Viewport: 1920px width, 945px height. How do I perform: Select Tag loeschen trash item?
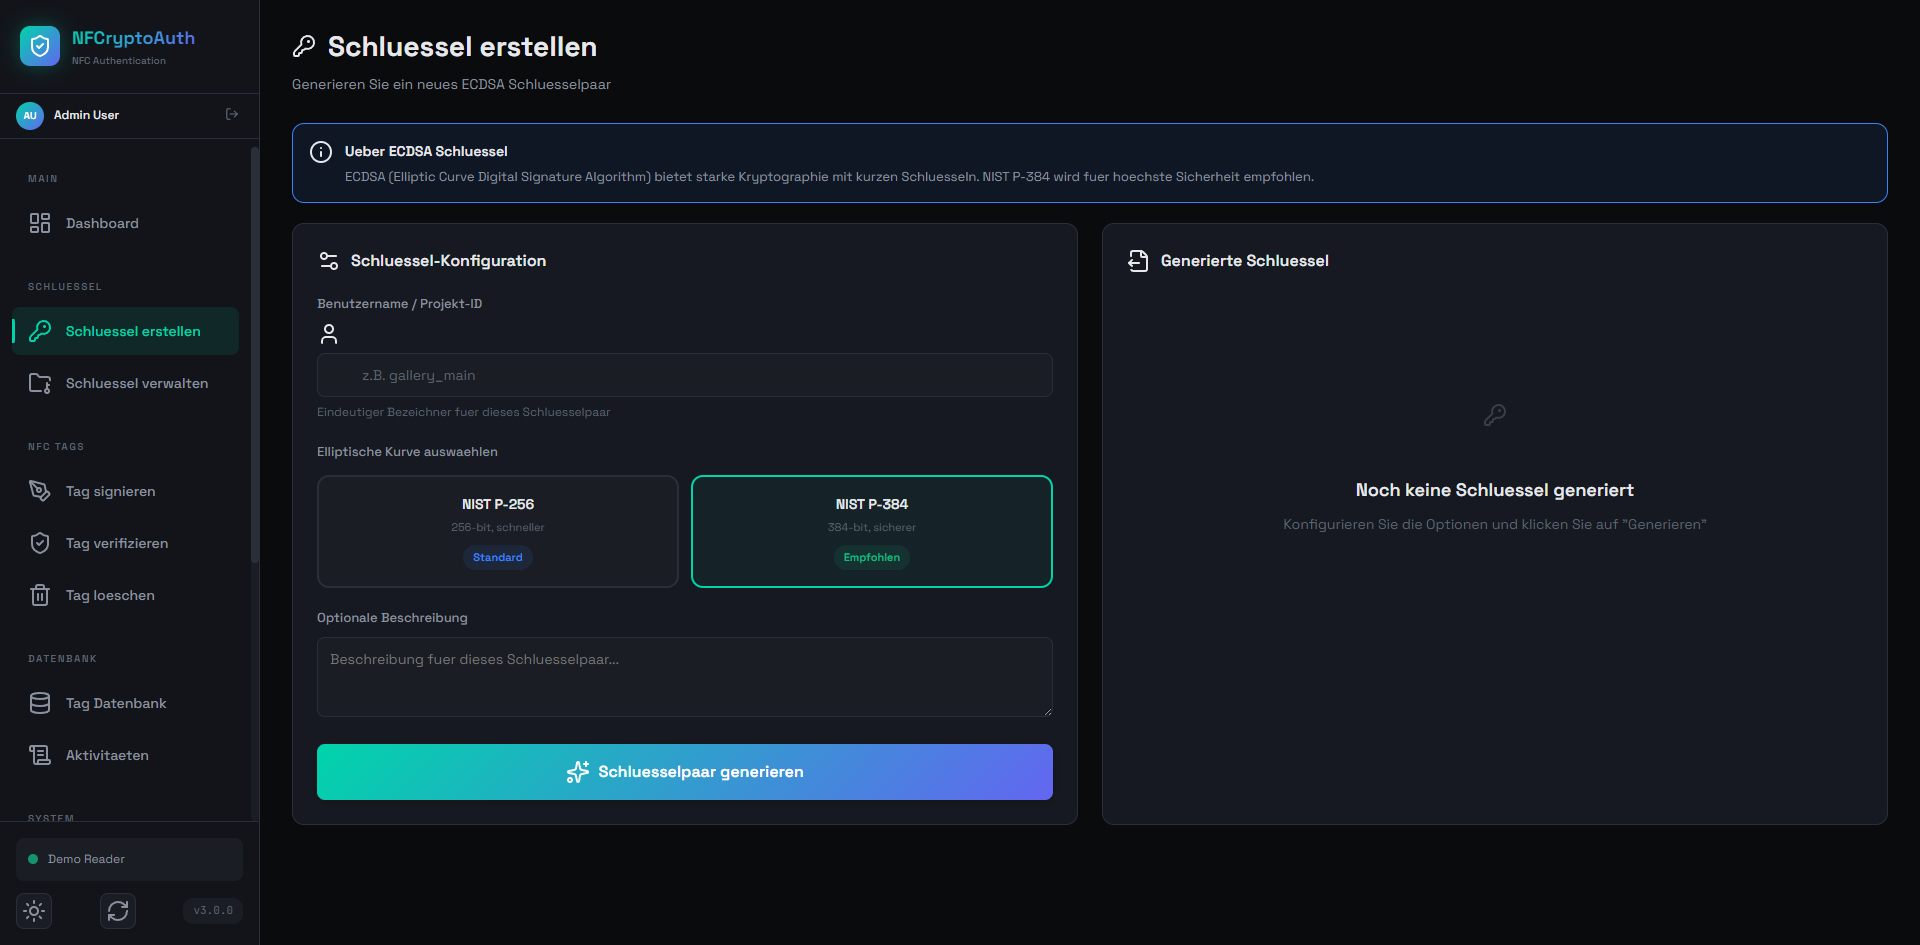point(110,595)
